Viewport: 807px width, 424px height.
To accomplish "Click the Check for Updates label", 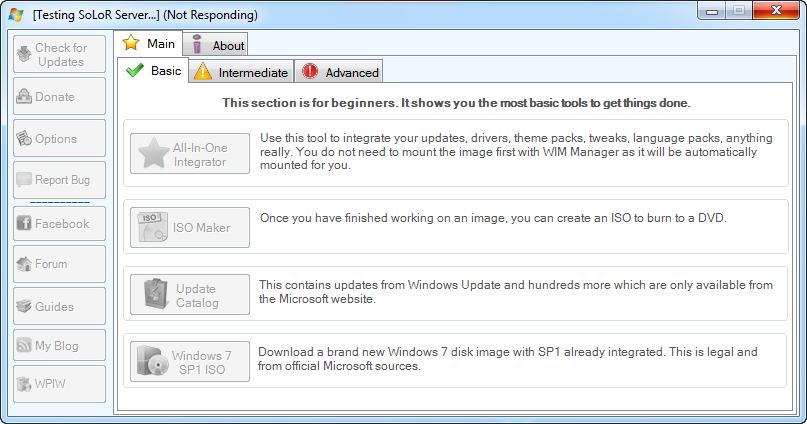I will (x=61, y=55).
